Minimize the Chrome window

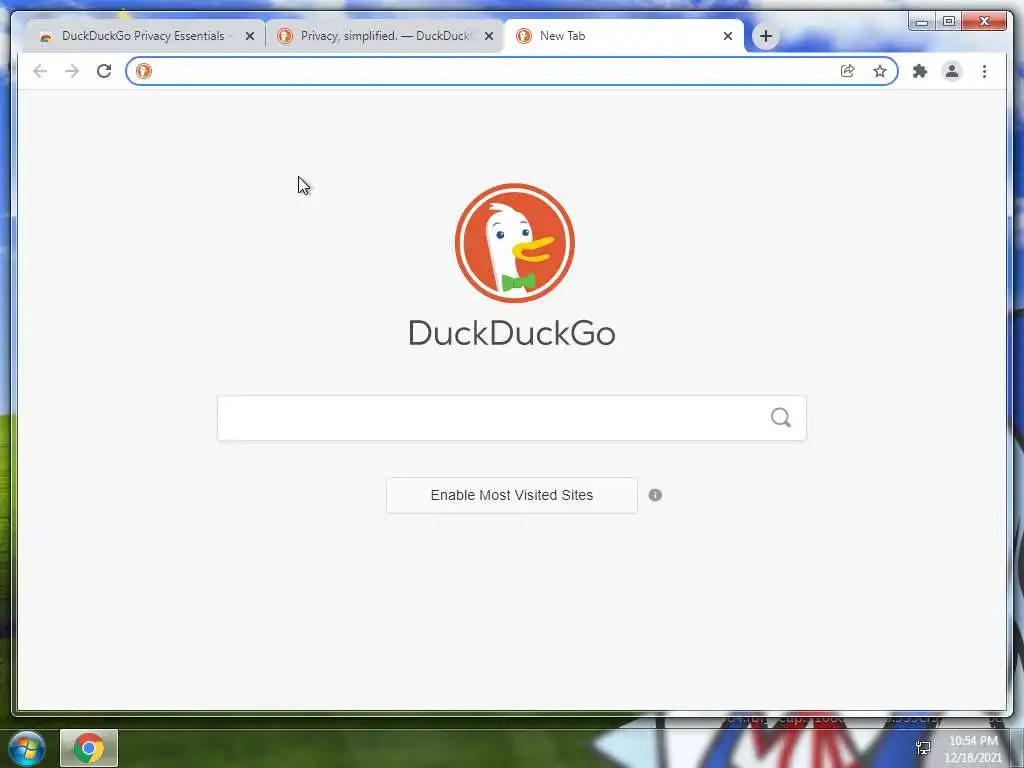(921, 22)
